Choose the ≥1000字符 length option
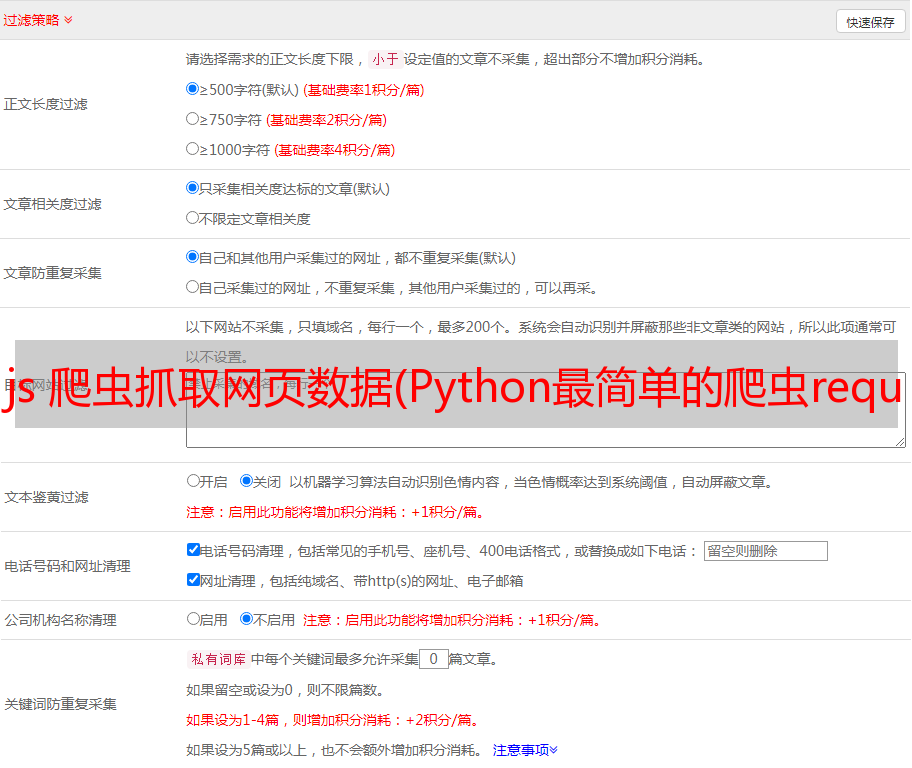The image size is (912, 768). tap(193, 148)
